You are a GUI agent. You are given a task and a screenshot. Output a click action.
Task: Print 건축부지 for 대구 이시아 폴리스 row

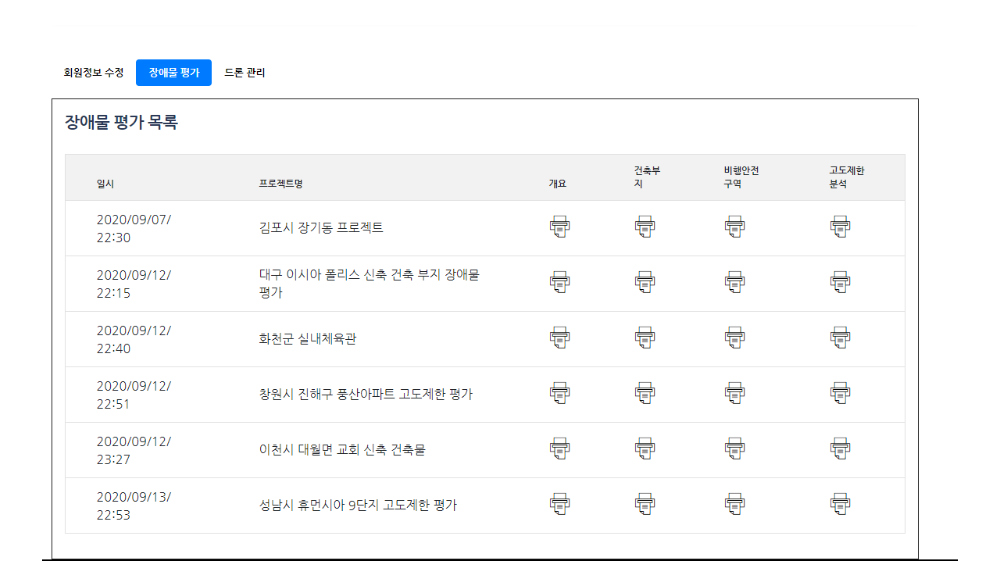tap(645, 282)
